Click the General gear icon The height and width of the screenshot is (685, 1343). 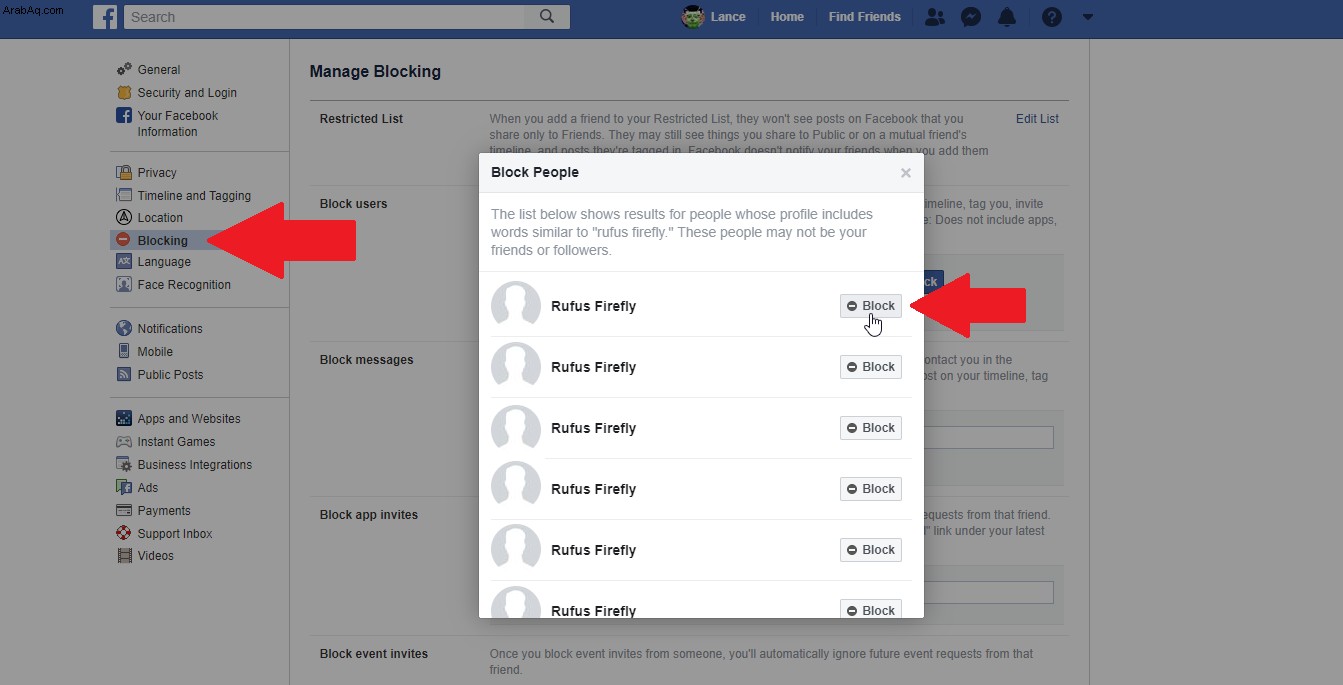click(x=124, y=70)
